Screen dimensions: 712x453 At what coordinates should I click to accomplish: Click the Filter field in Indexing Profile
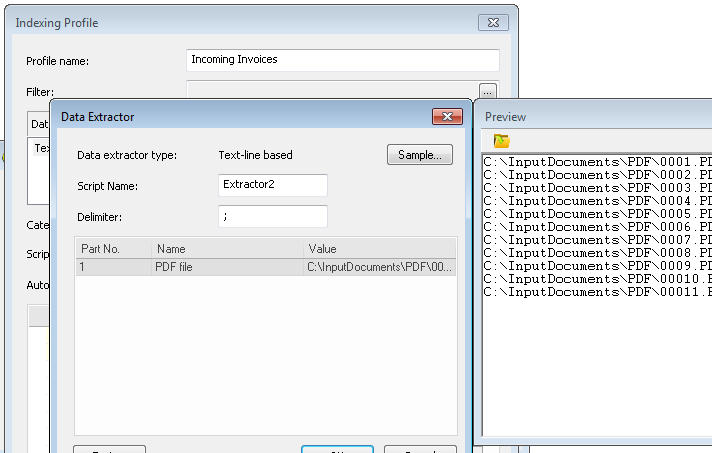point(332,90)
